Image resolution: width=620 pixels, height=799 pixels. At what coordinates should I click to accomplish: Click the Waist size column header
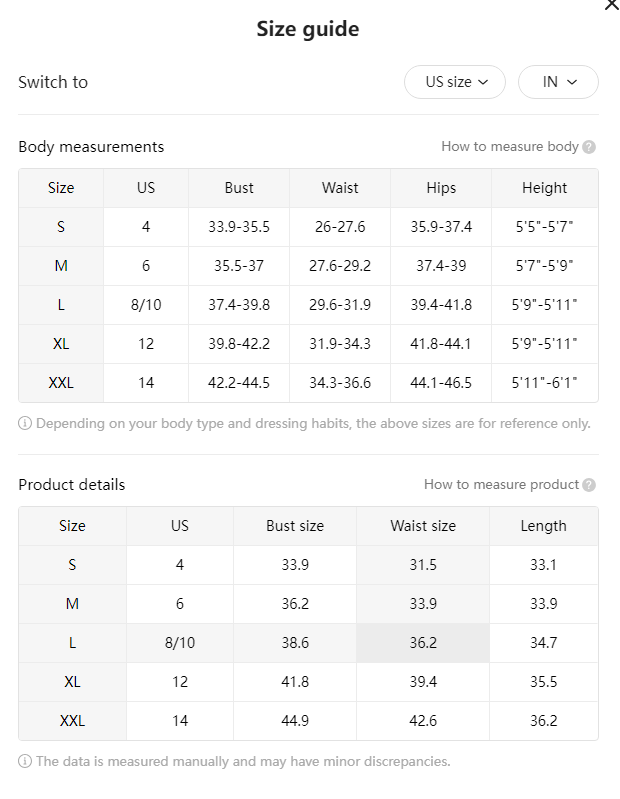tap(423, 526)
